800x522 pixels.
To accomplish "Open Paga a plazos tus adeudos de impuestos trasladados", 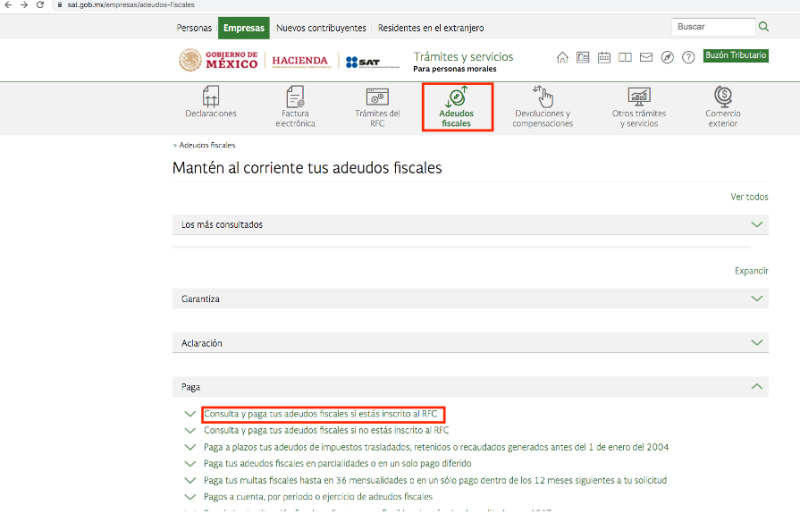I will tap(436, 447).
